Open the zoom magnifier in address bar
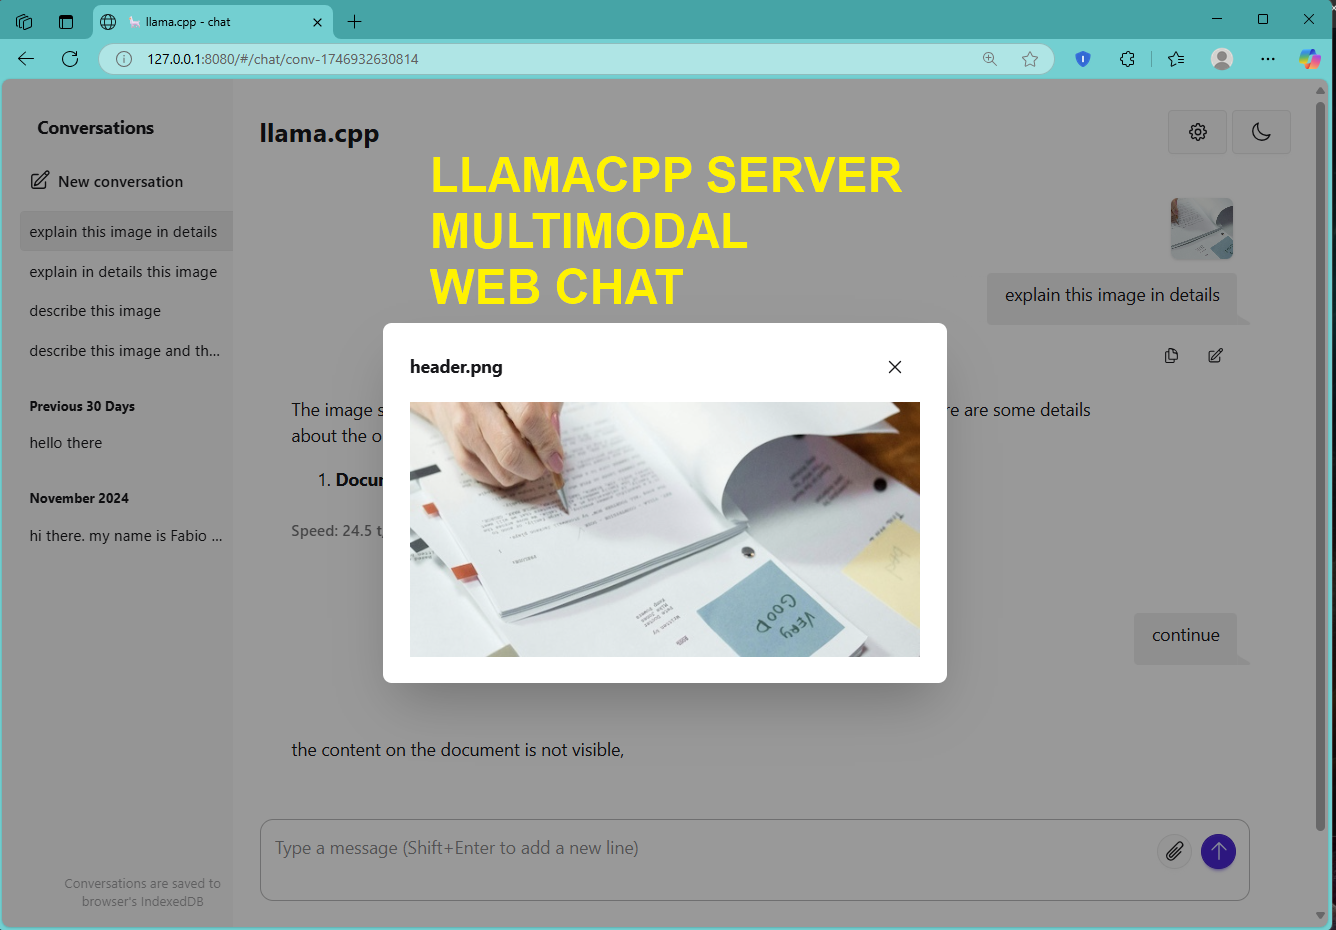Viewport: 1336px width, 930px height. pos(990,59)
